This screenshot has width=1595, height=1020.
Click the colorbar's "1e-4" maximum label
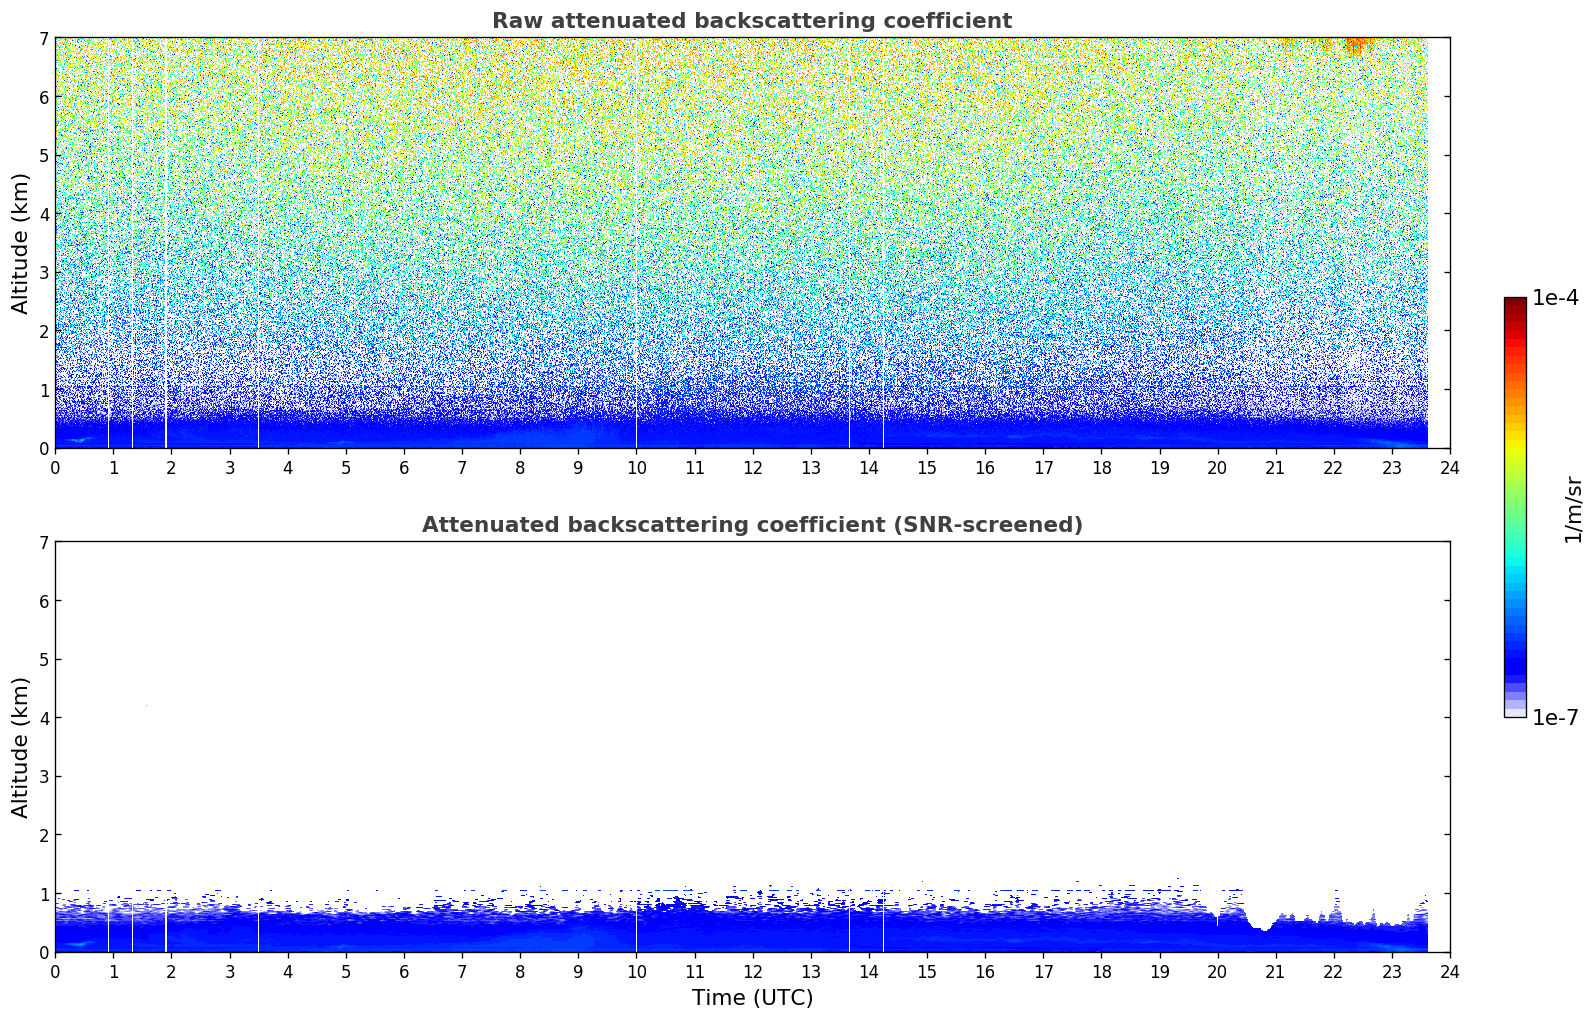click(x=1555, y=298)
